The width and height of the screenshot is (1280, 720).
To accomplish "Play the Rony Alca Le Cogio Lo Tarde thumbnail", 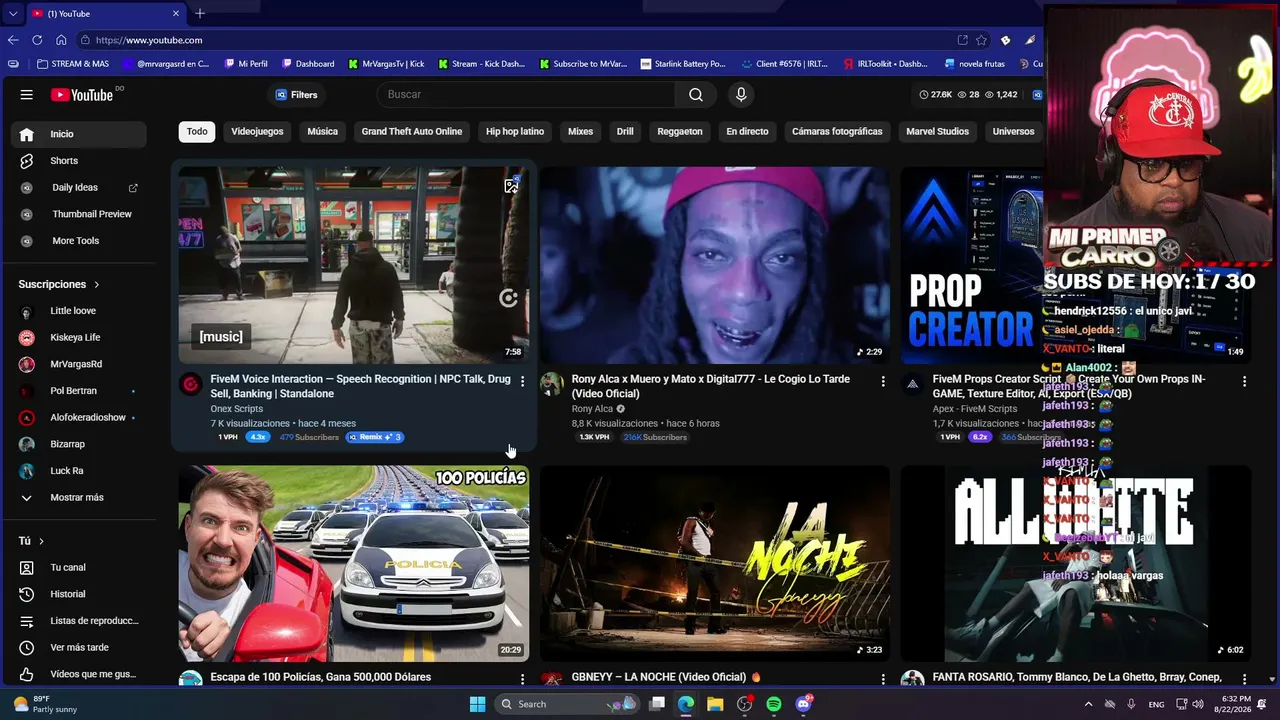I will point(715,265).
